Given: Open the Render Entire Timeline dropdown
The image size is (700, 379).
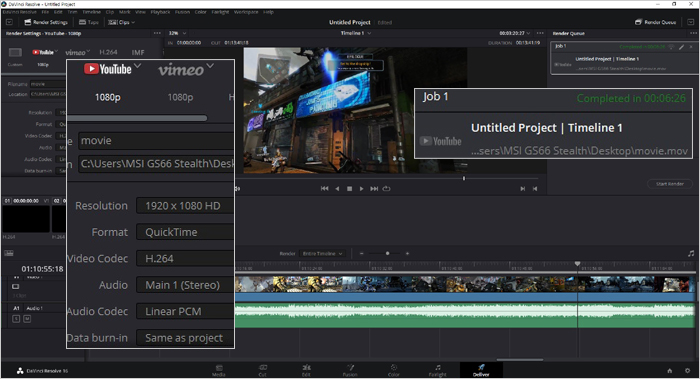Looking at the screenshot, I should click(322, 254).
